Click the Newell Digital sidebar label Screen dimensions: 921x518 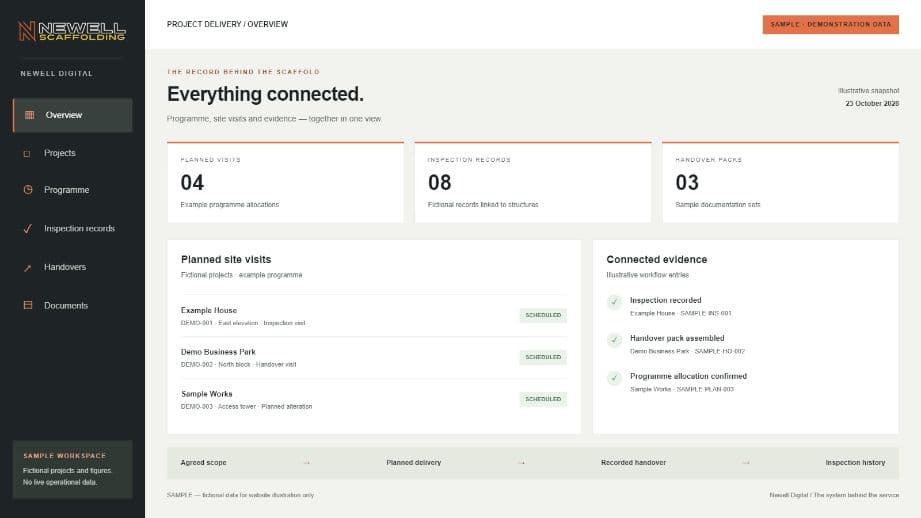point(56,73)
